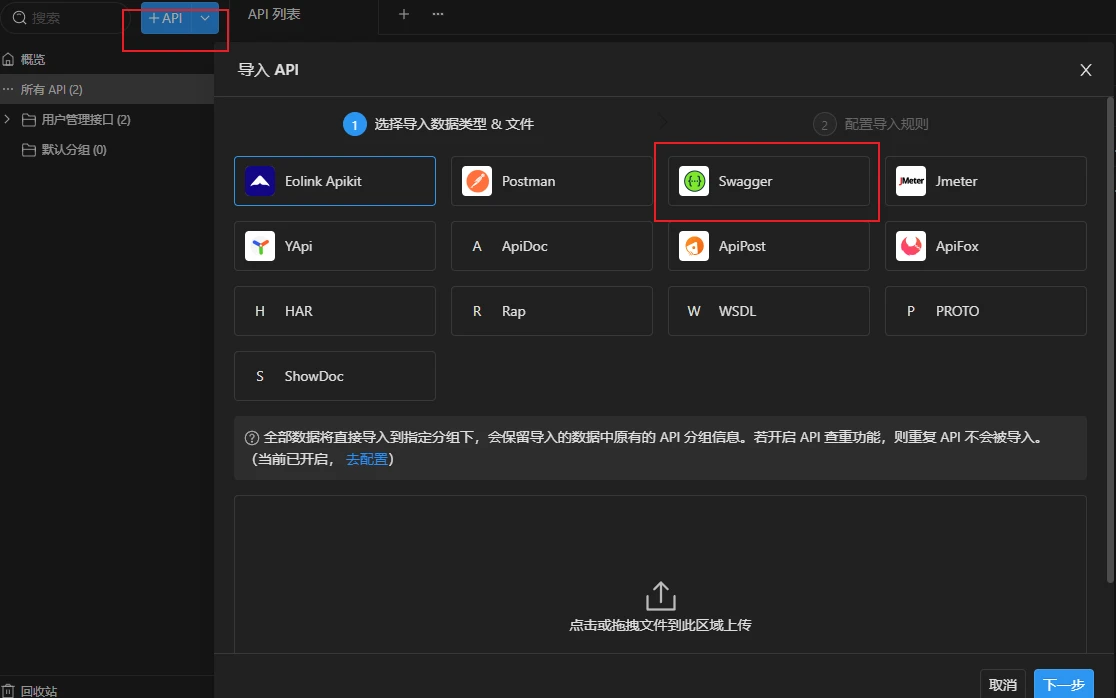The height and width of the screenshot is (698, 1116).
Task: Go to step 2 配置导入规则
Action: pyautogui.click(x=871, y=124)
